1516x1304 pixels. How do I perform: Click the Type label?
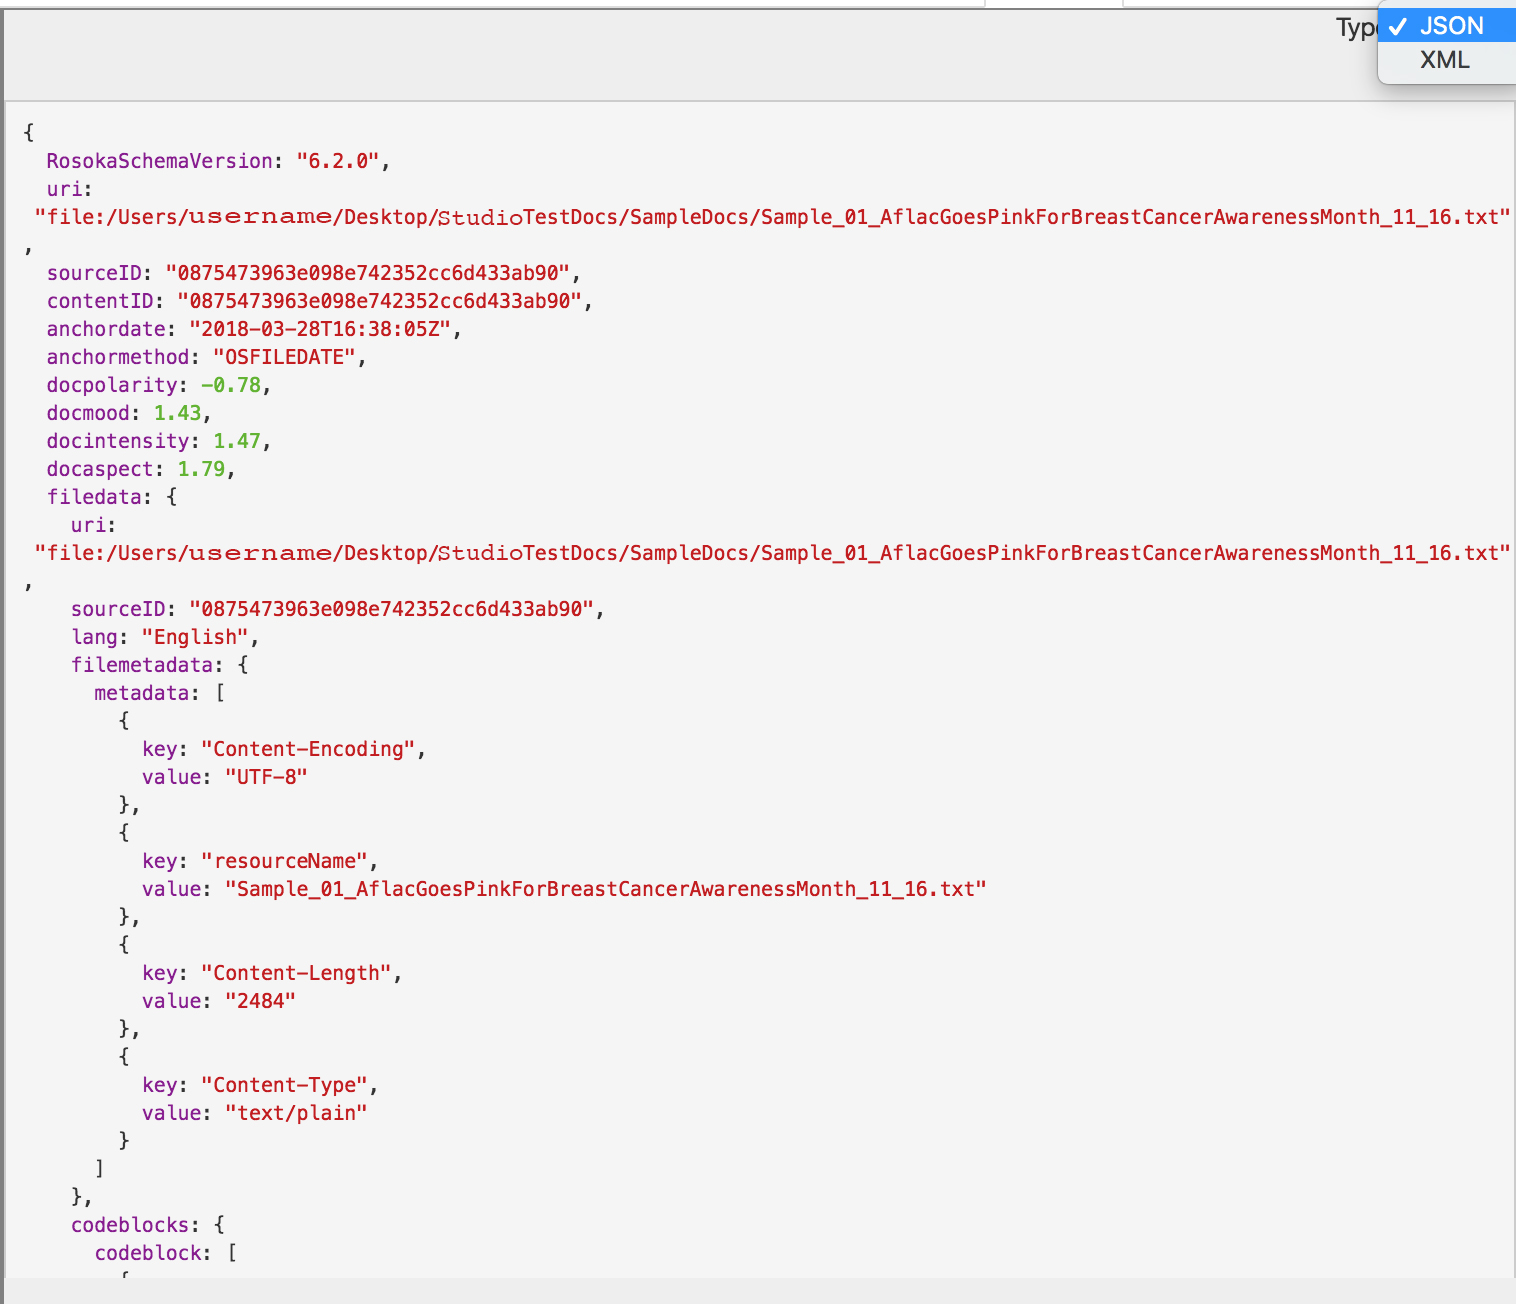point(1356,27)
